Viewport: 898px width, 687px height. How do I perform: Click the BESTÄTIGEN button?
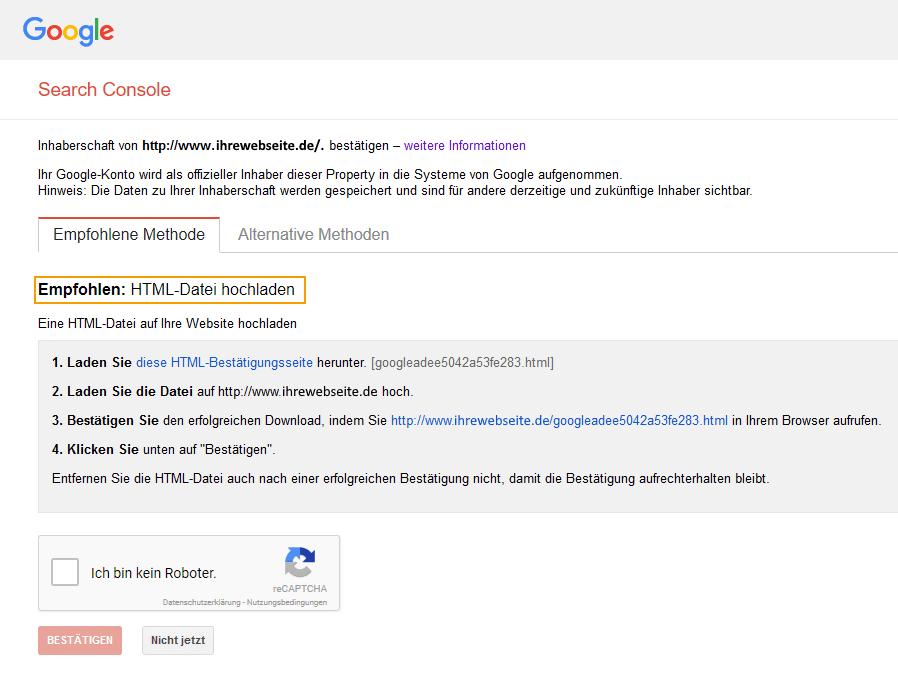pyautogui.click(x=80, y=640)
